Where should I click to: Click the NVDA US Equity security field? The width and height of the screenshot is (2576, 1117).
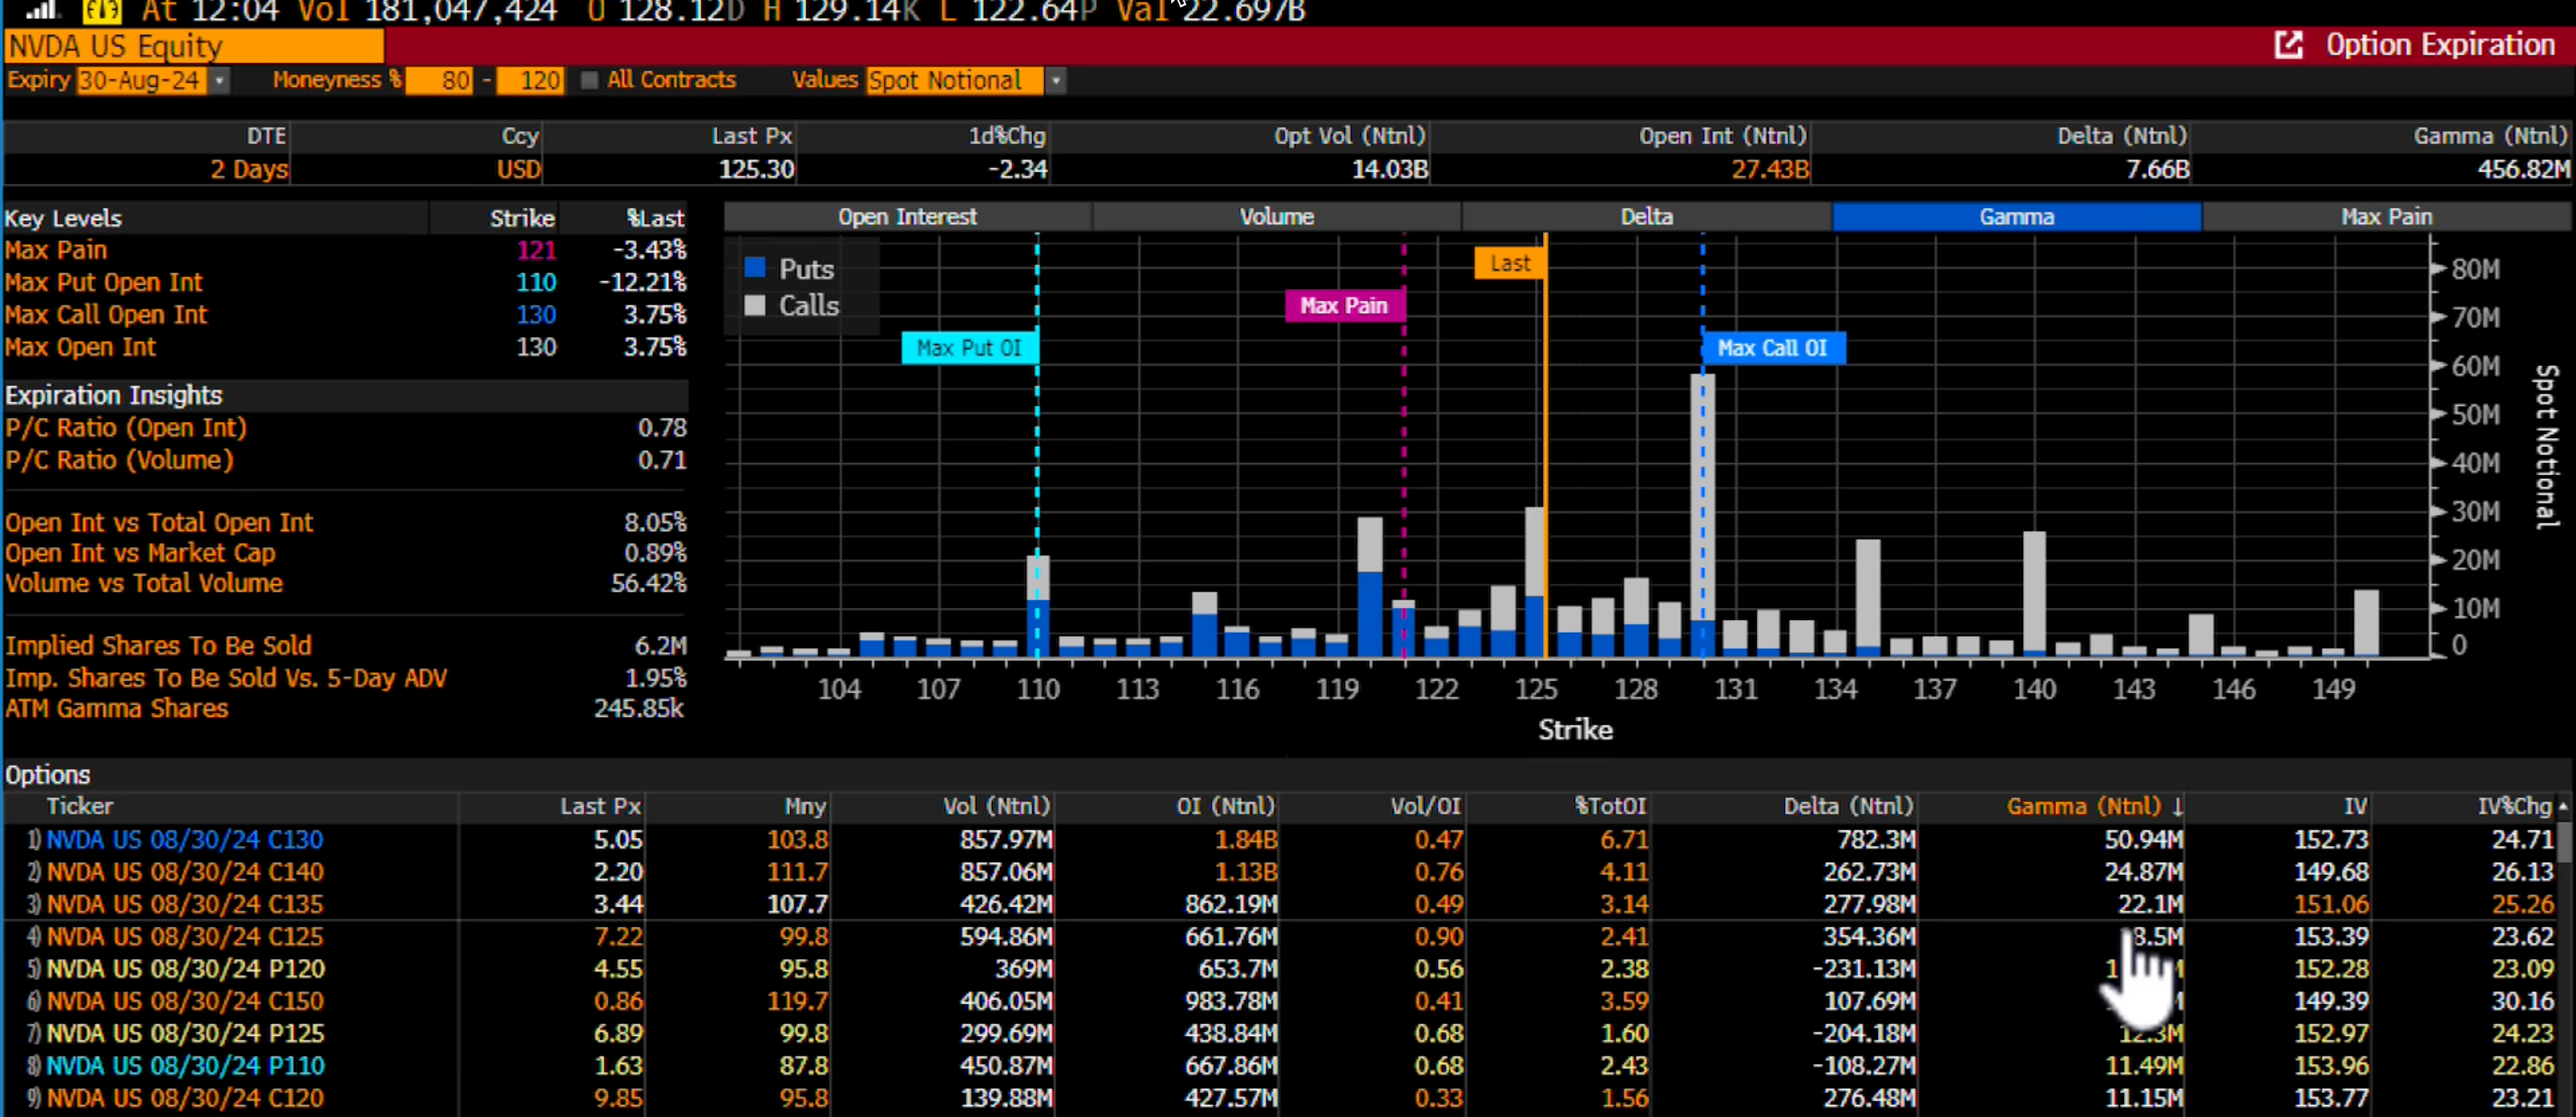tap(194, 46)
